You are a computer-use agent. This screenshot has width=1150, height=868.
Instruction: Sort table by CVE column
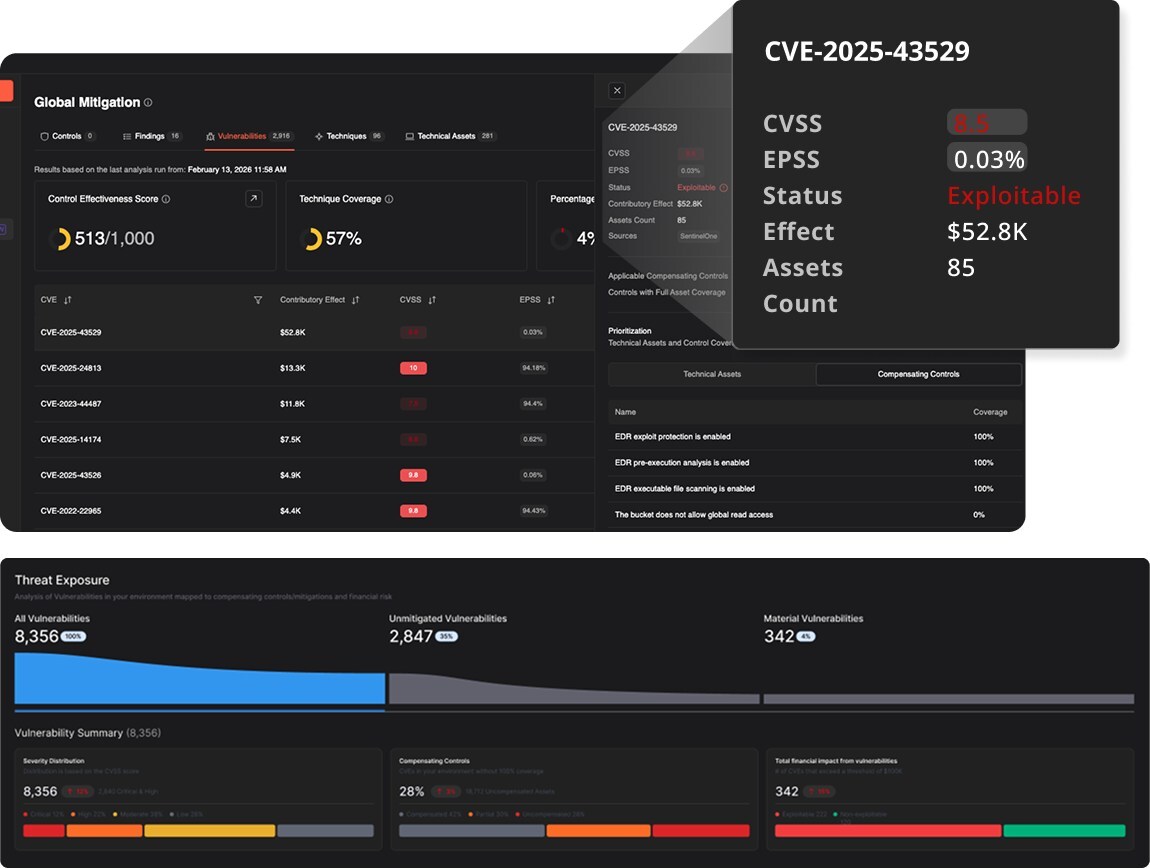[68, 300]
